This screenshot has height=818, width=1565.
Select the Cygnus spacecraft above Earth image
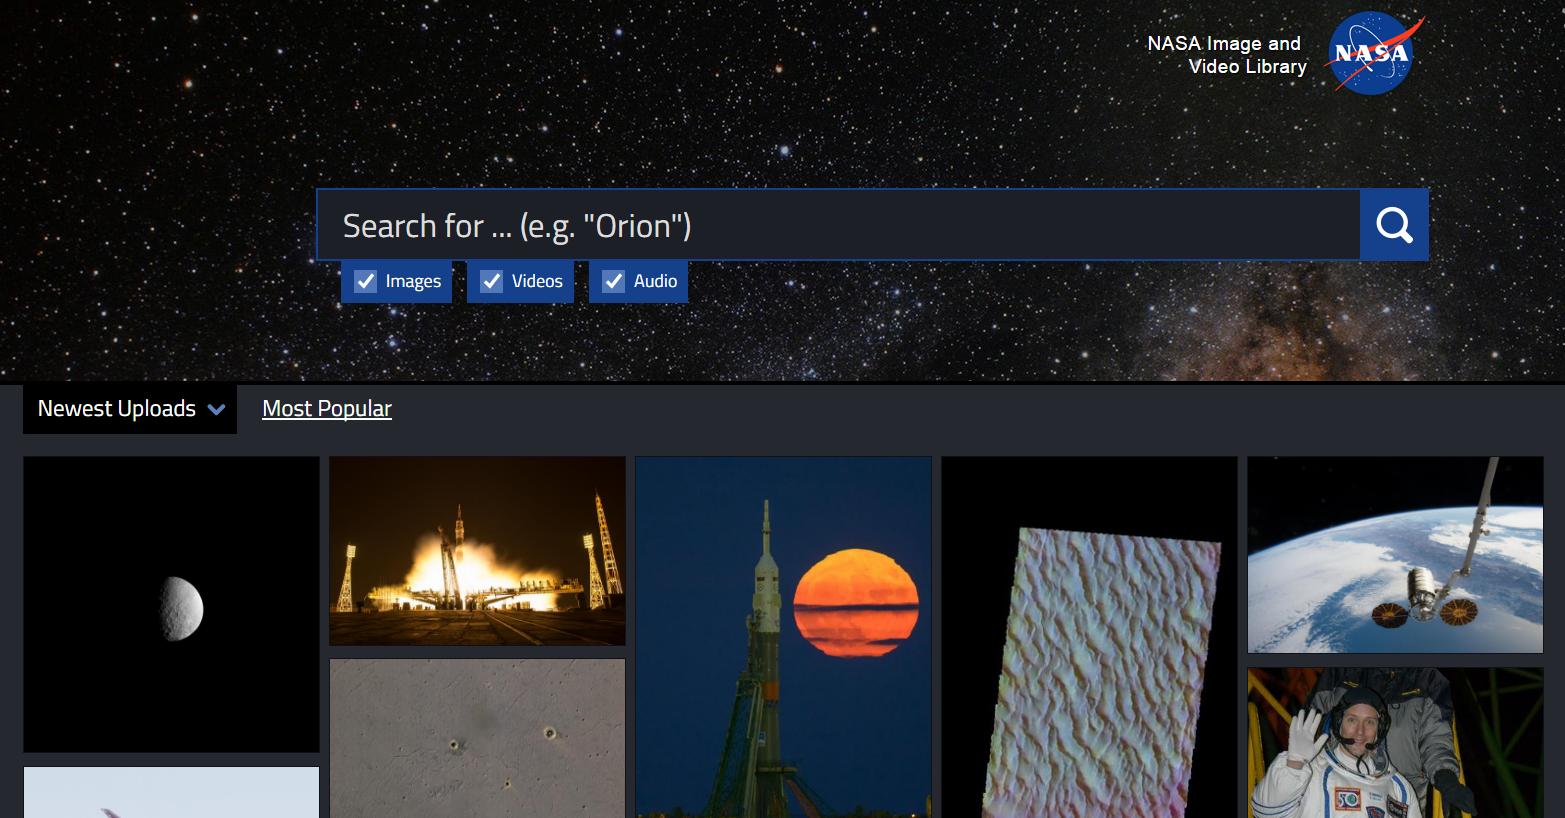pos(1395,555)
